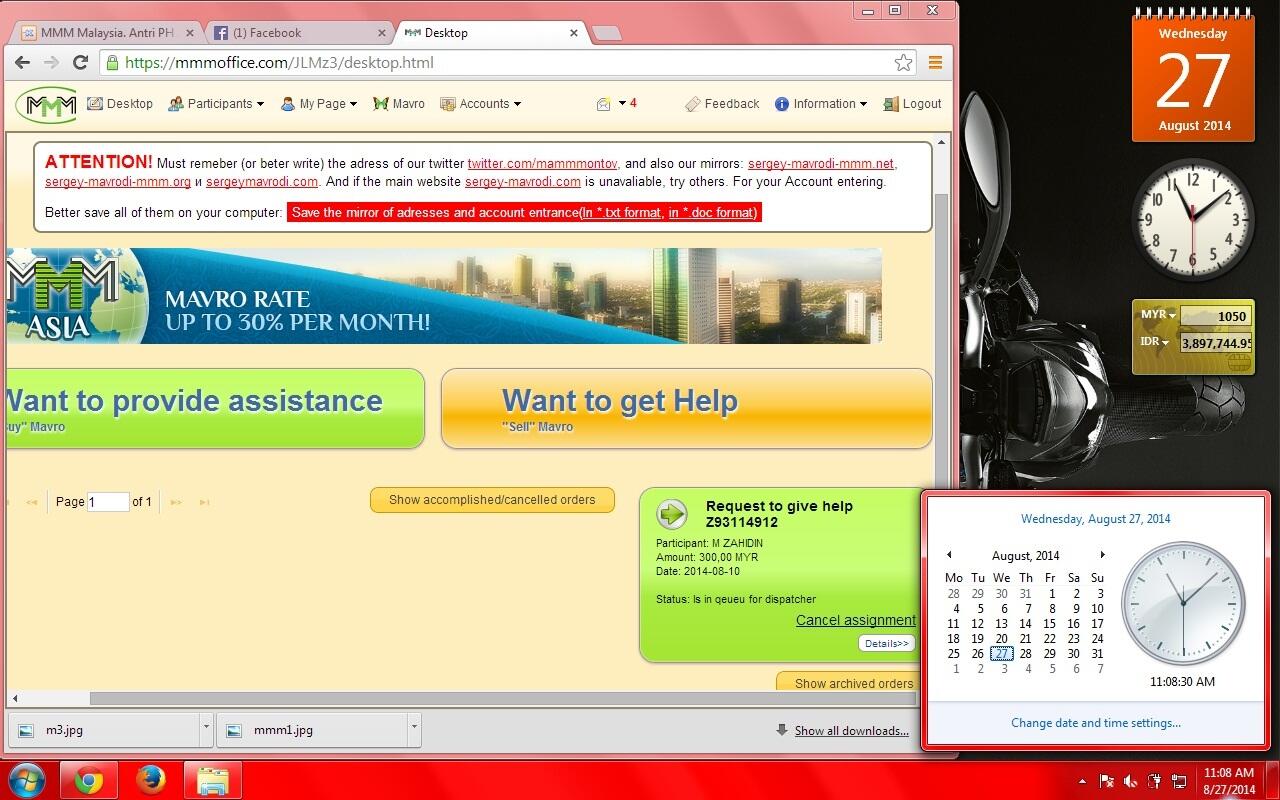The width and height of the screenshot is (1280, 800).
Task: Open downloaded file m3.jpg
Action: [x=105, y=730]
